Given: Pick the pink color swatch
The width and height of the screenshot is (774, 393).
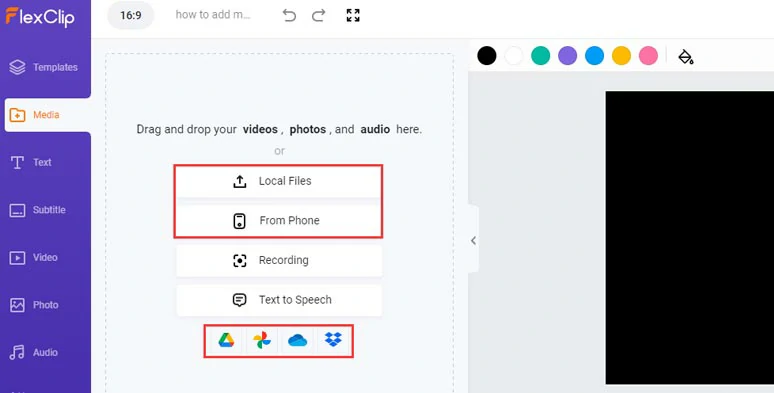Looking at the screenshot, I should [649, 56].
